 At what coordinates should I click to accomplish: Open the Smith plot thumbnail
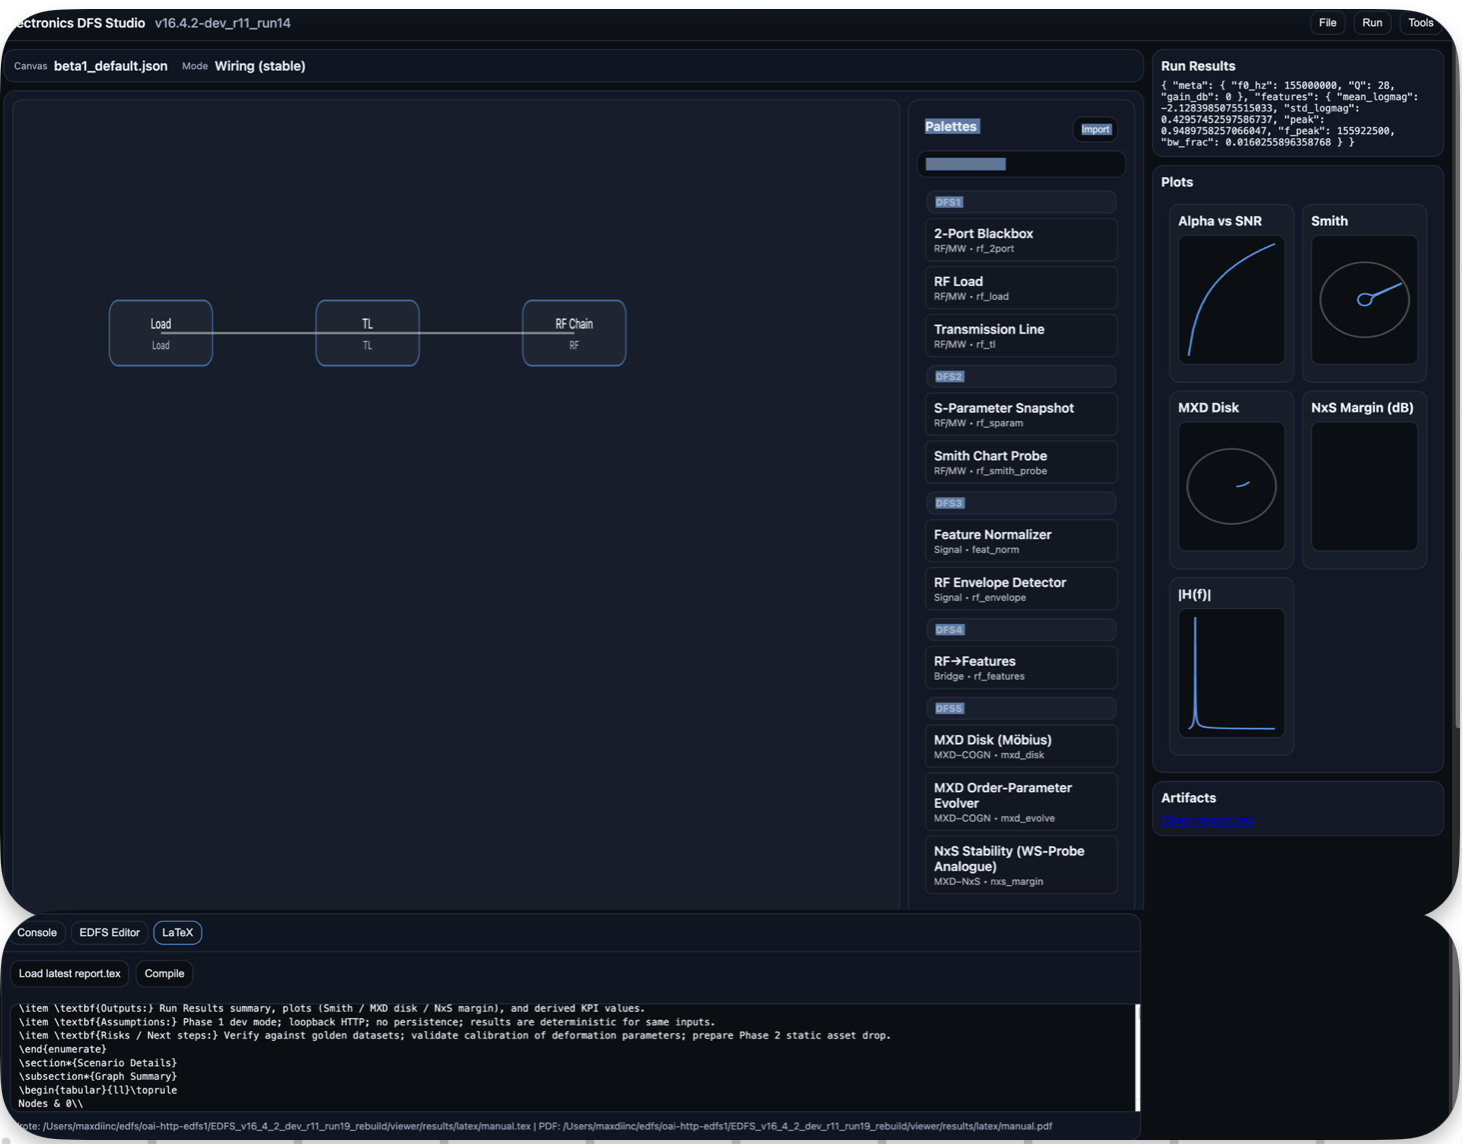(x=1364, y=297)
